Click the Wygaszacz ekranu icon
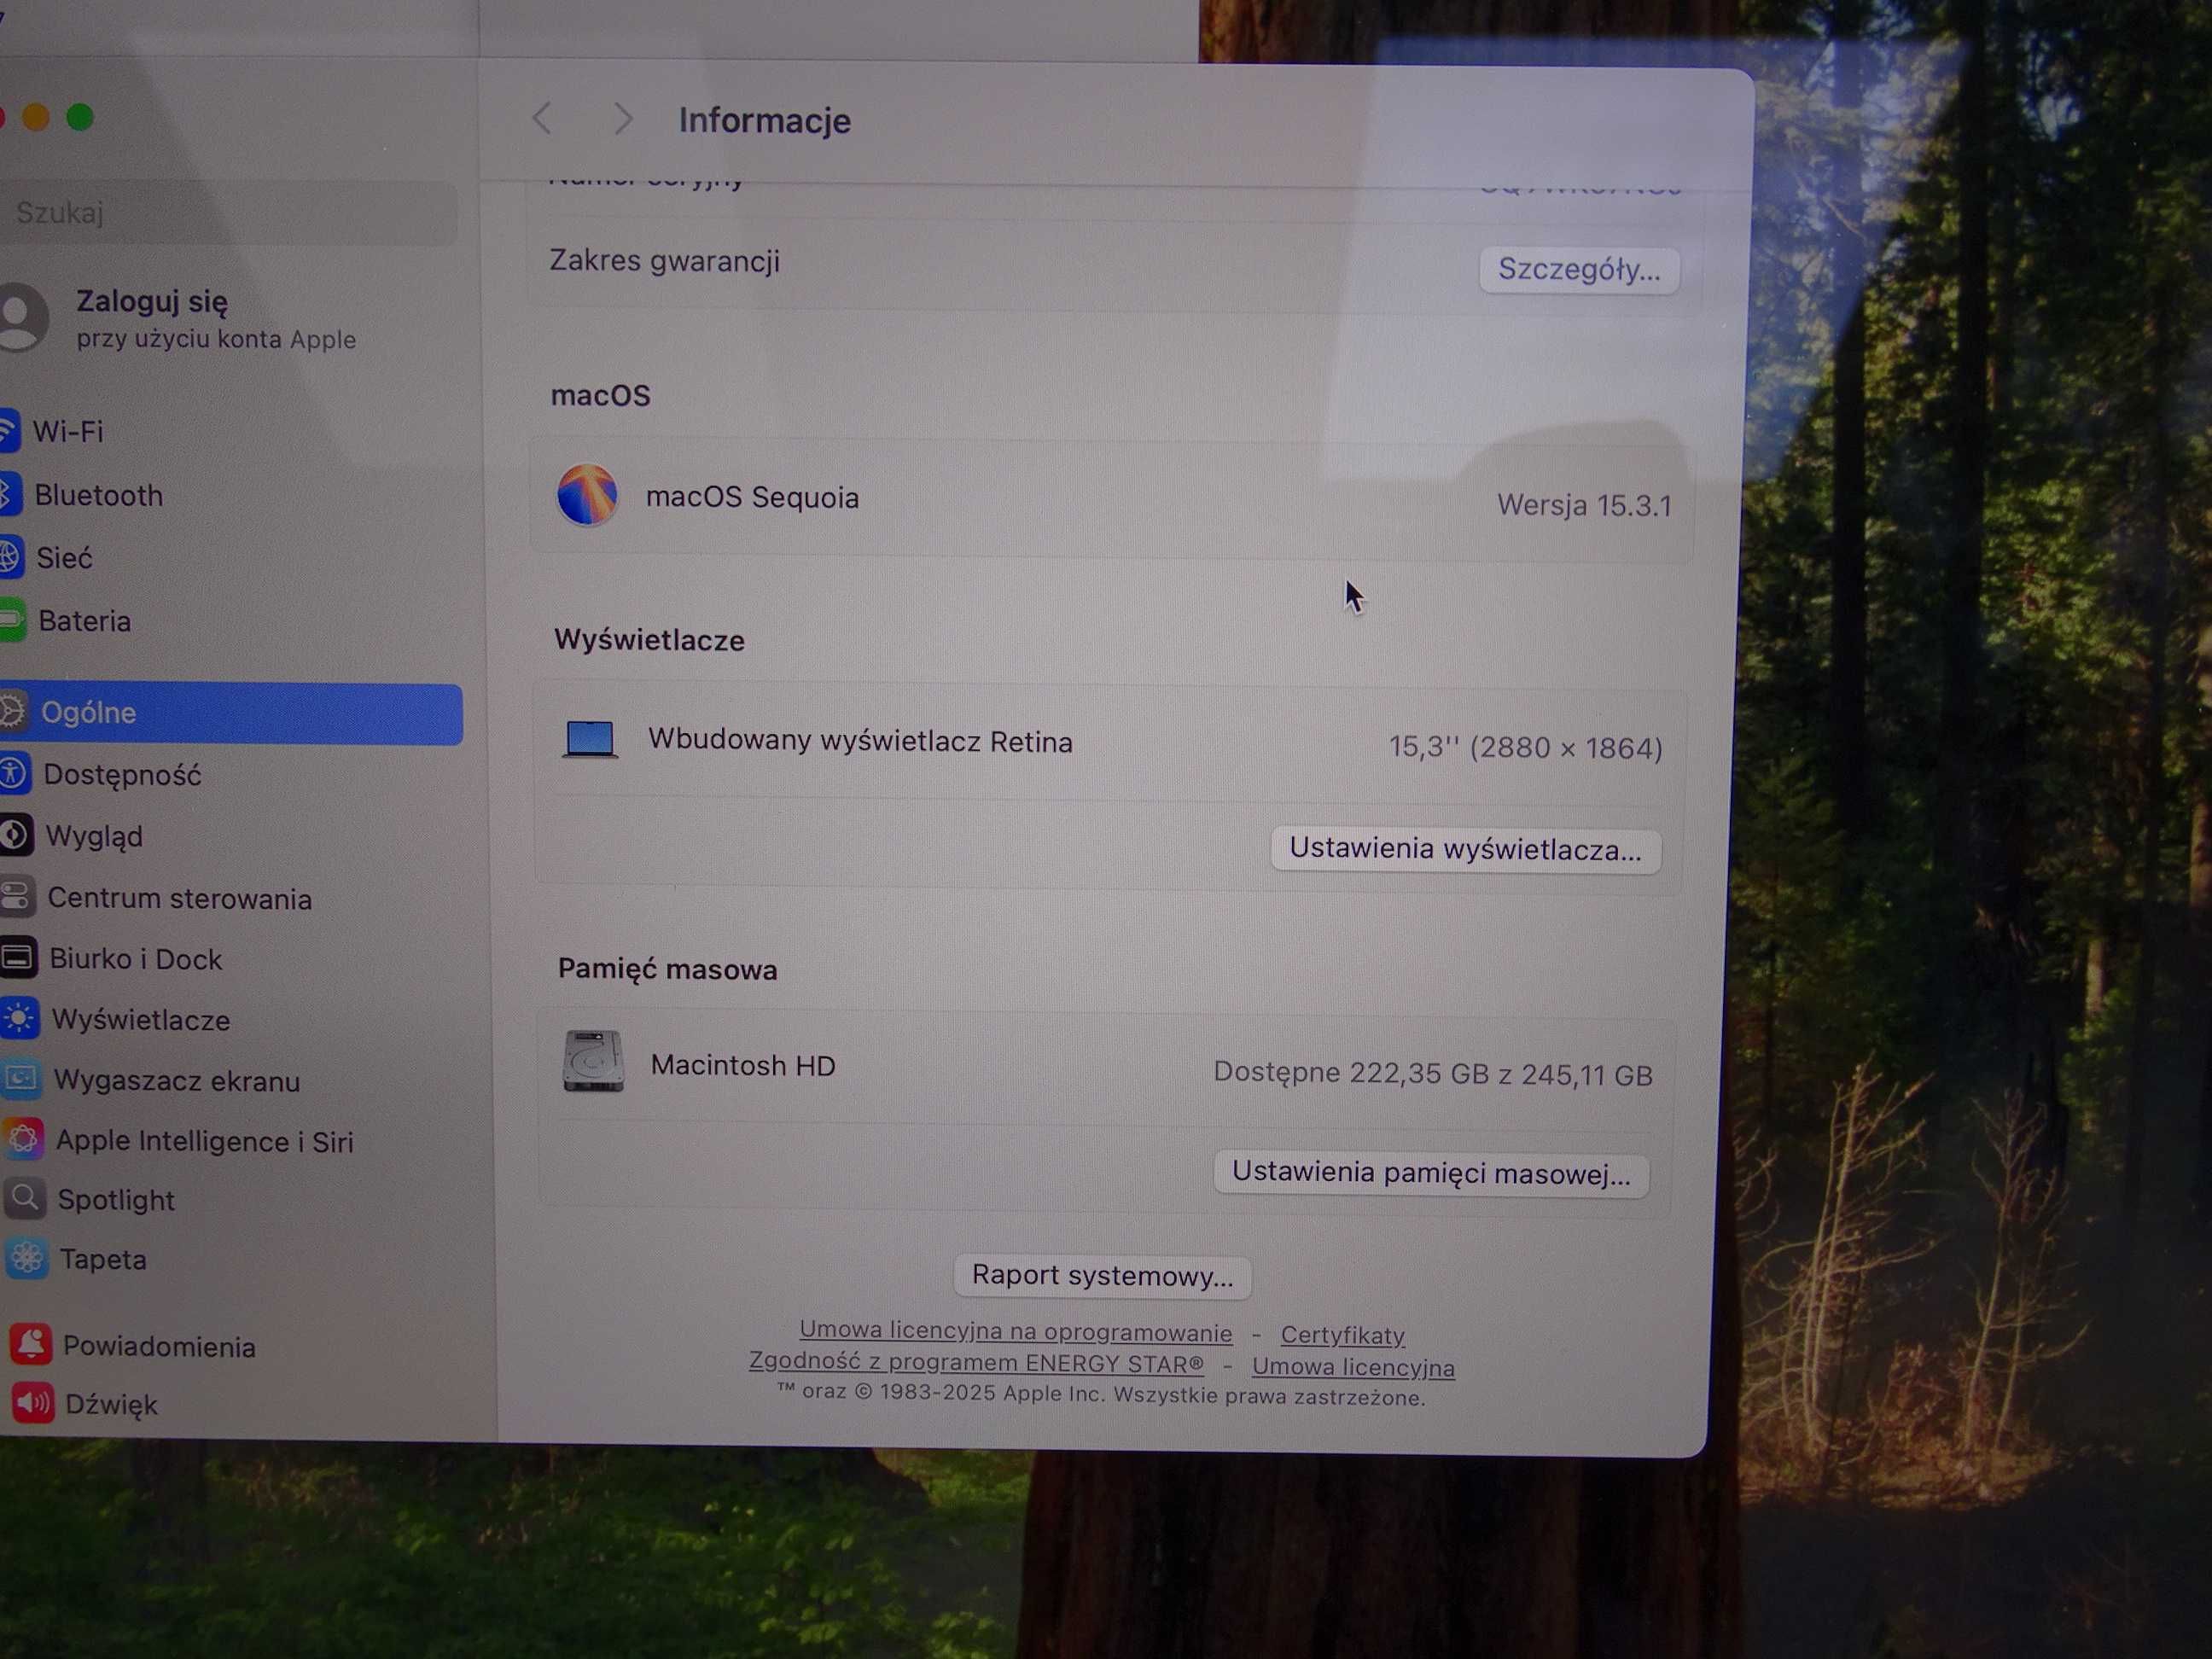 21,1078
